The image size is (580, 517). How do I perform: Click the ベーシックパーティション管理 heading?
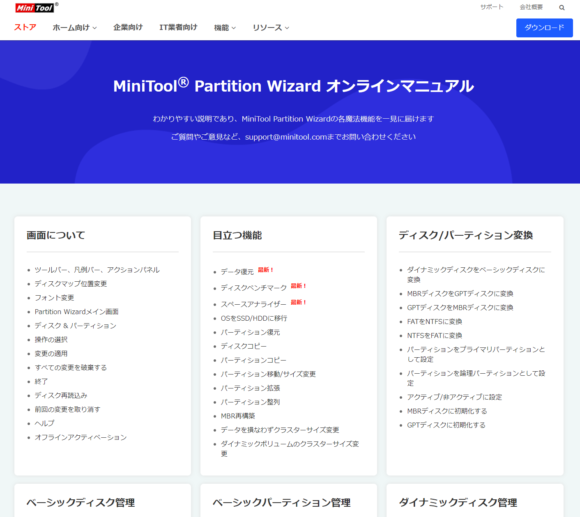281,503
